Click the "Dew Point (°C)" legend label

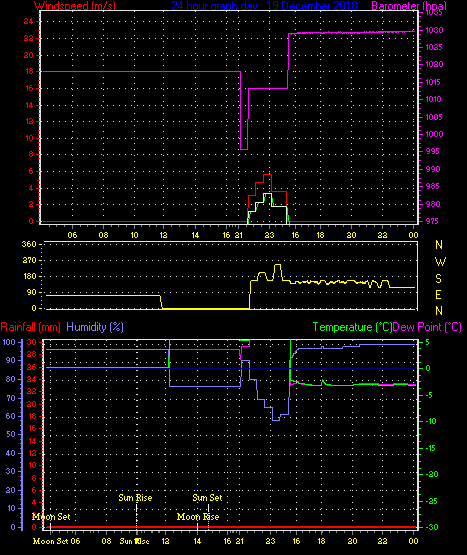point(427,327)
